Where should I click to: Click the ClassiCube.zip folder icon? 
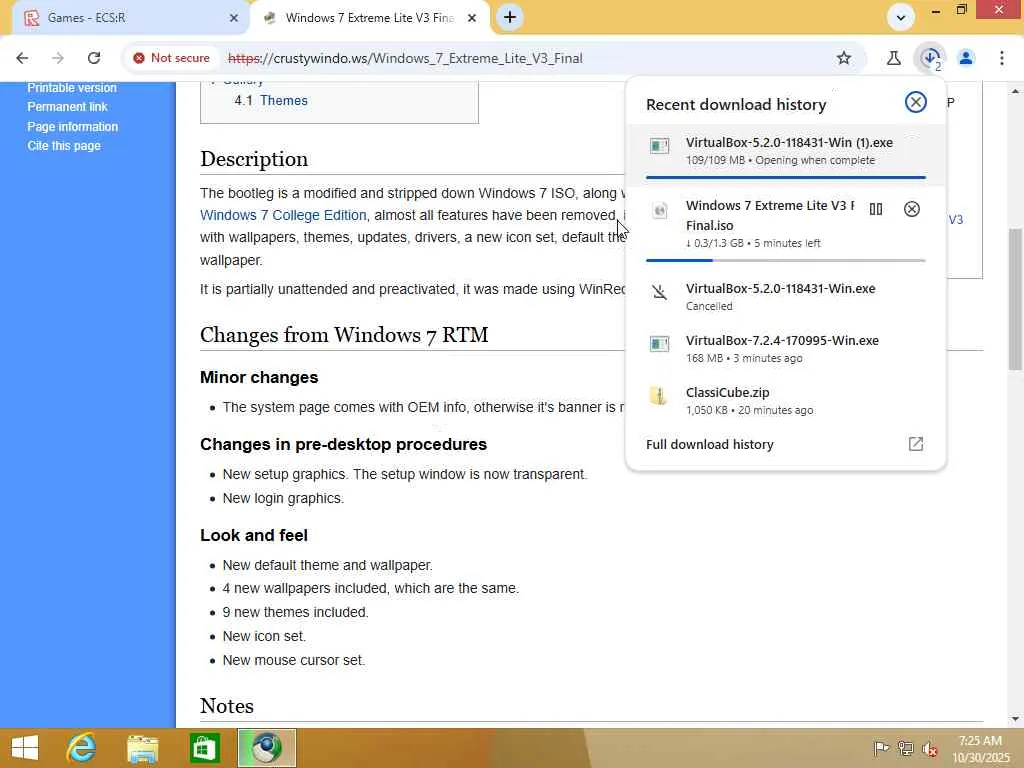659,396
